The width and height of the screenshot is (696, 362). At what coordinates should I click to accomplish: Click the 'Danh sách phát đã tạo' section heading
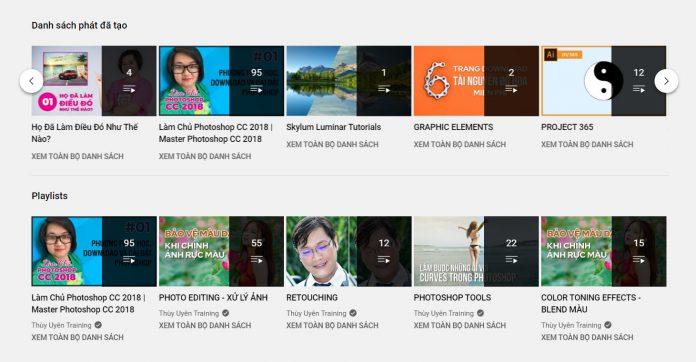79,26
